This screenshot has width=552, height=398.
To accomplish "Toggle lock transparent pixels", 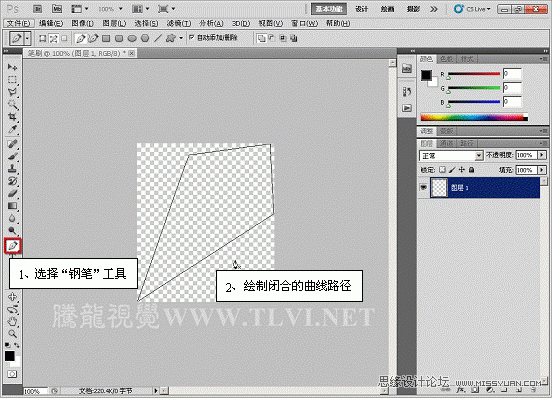I will click(x=443, y=170).
